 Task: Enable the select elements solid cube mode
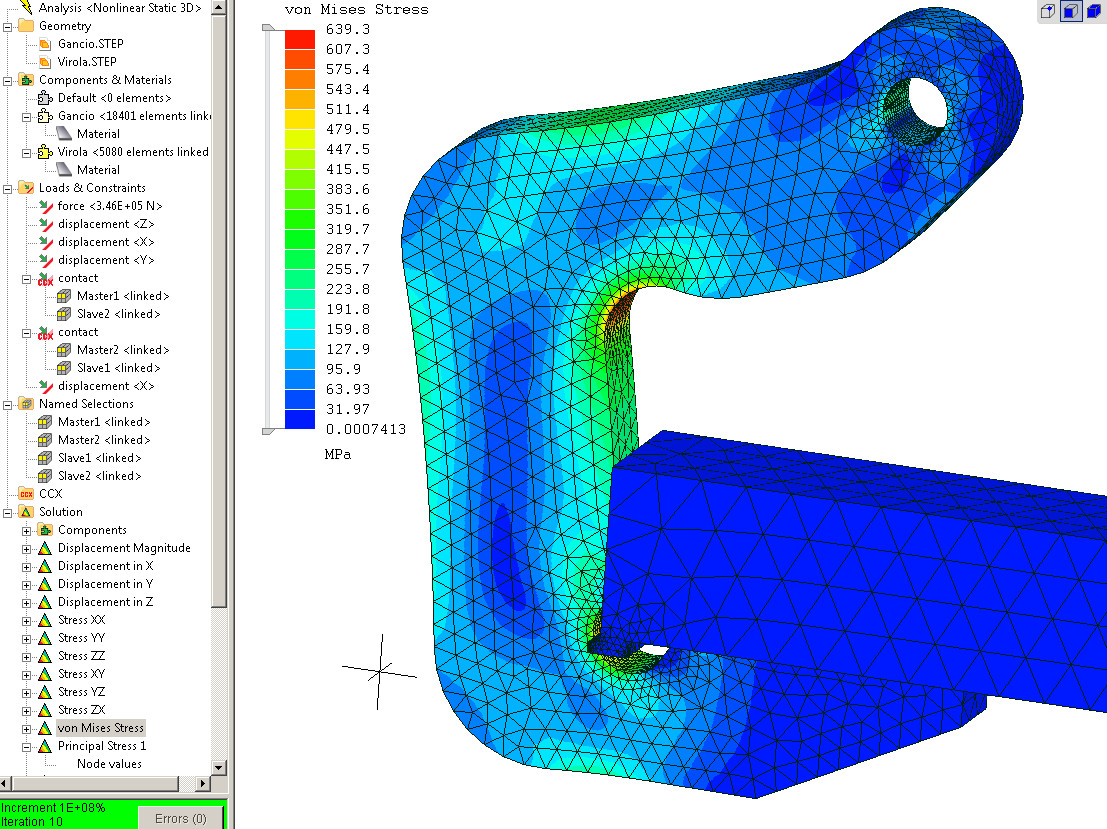[x=1094, y=11]
